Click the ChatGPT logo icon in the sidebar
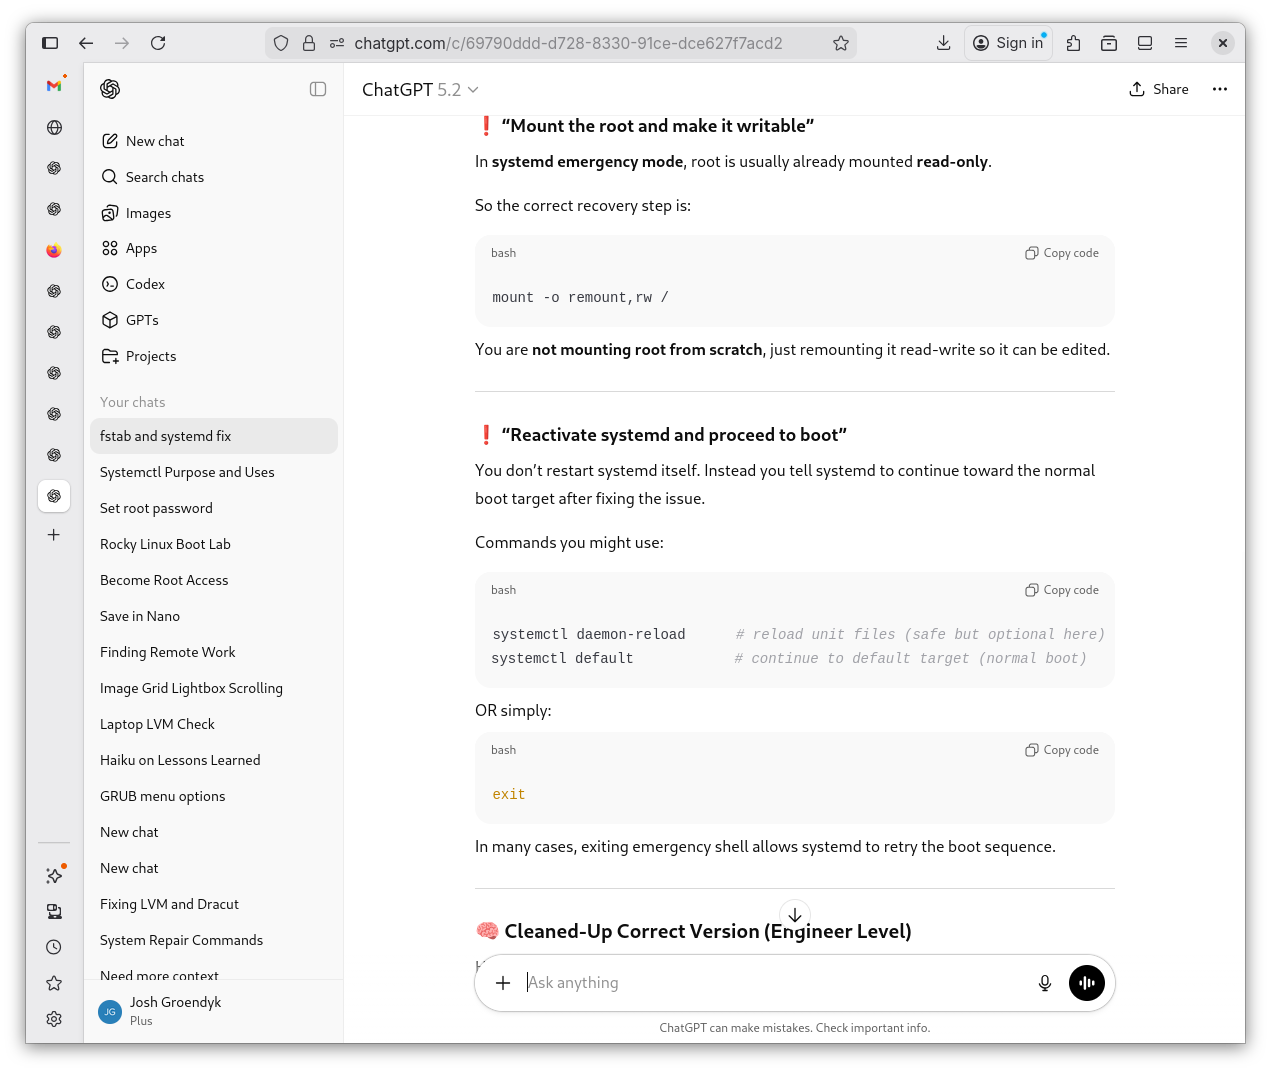 coord(110,89)
